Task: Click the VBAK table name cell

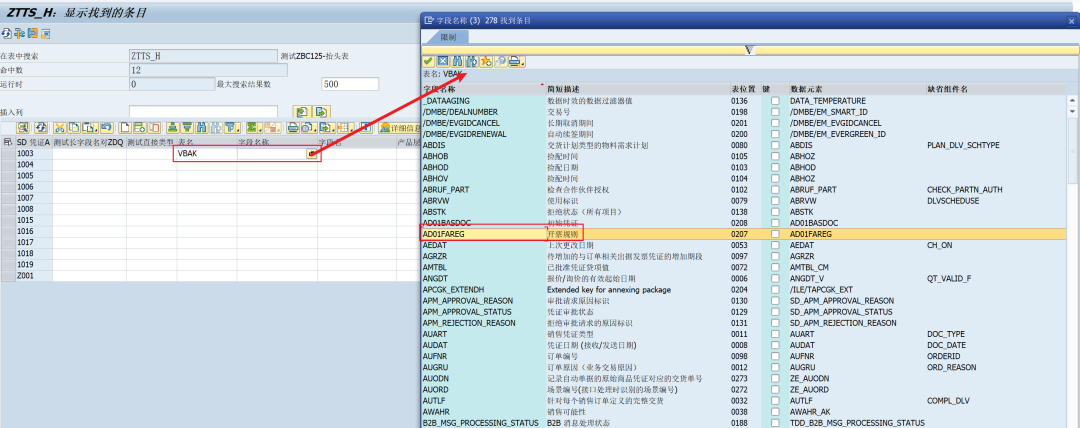Action: point(207,154)
